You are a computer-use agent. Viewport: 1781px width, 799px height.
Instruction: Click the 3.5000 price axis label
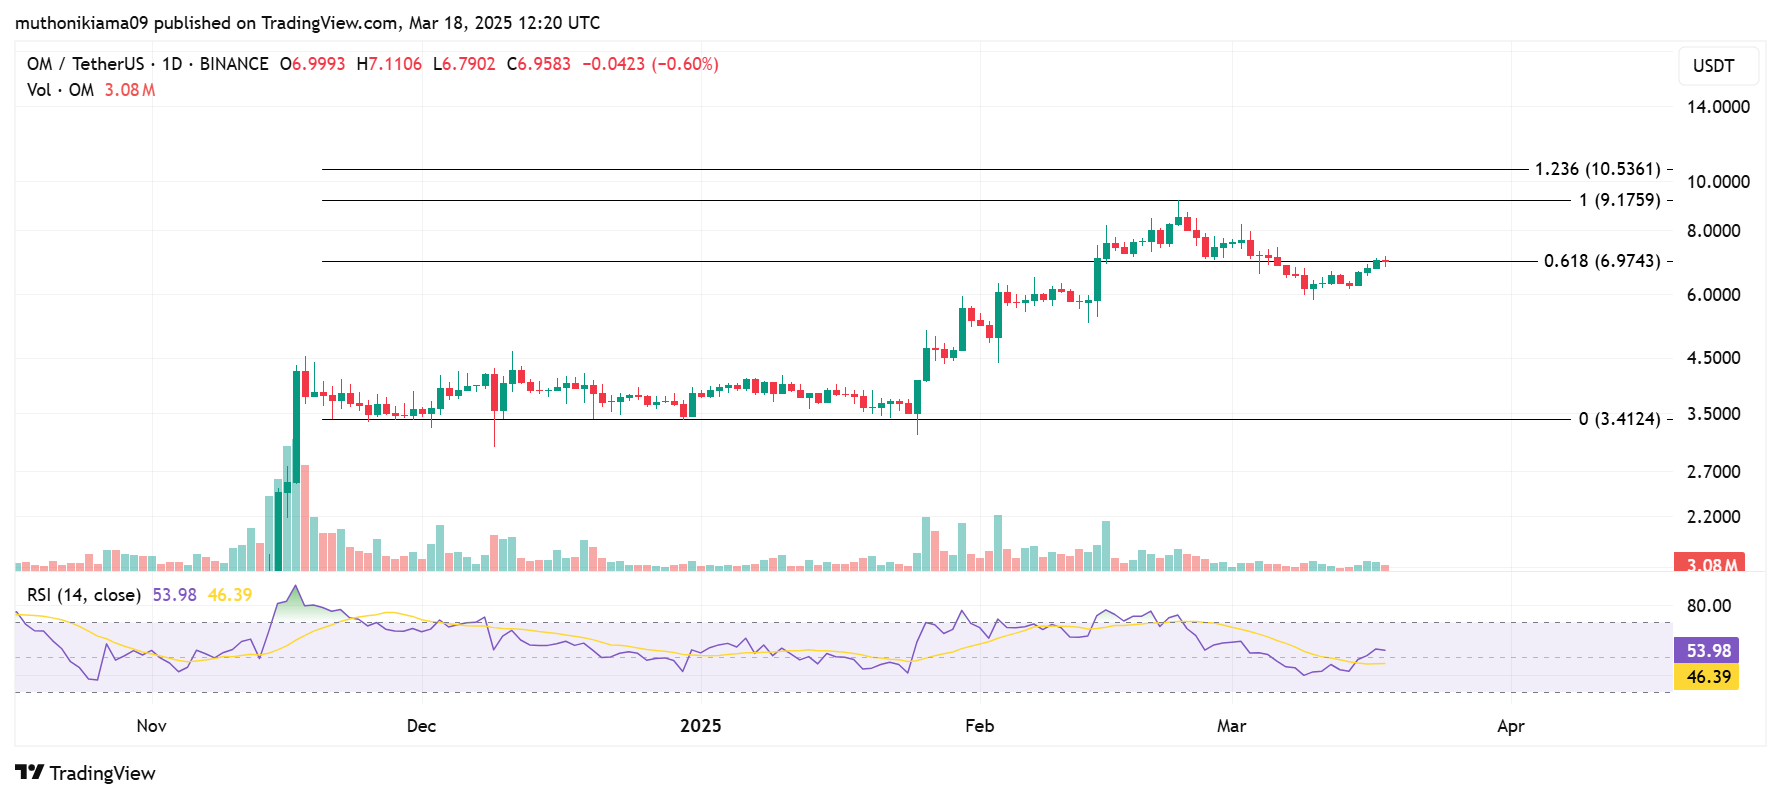pos(1714,414)
